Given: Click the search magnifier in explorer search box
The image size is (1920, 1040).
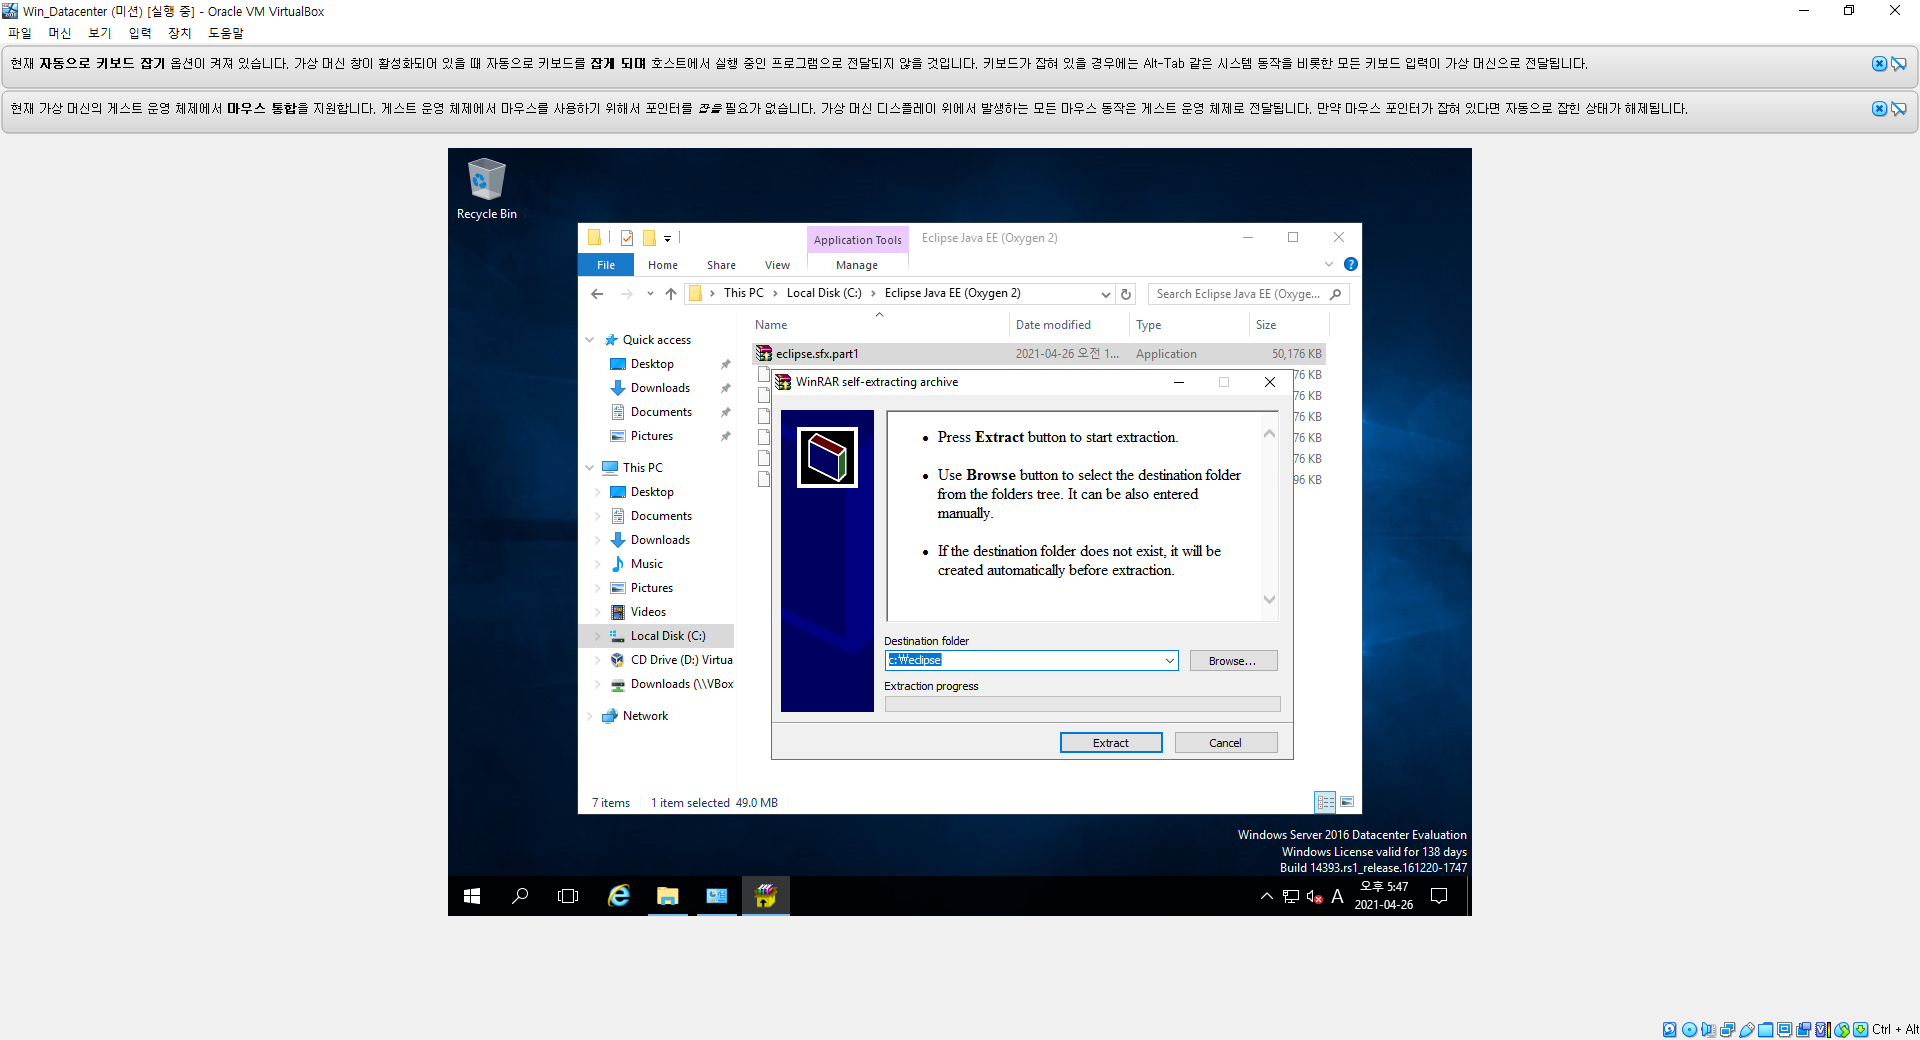Looking at the screenshot, I should click(1336, 294).
